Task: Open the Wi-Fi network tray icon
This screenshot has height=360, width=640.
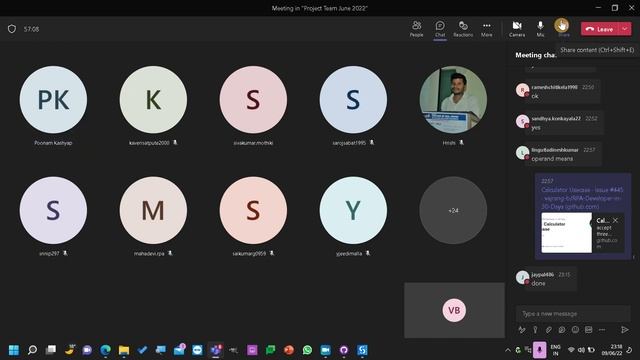Action: click(571, 350)
